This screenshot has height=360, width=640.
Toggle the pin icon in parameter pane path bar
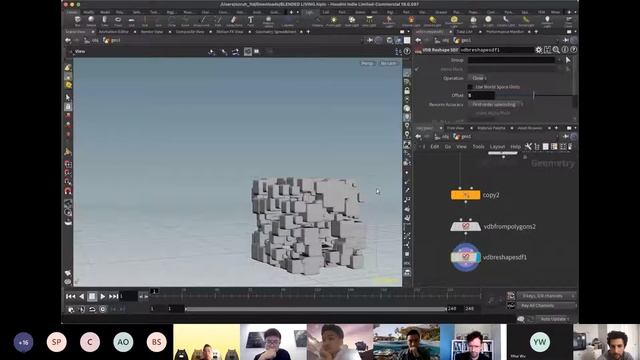tap(566, 40)
